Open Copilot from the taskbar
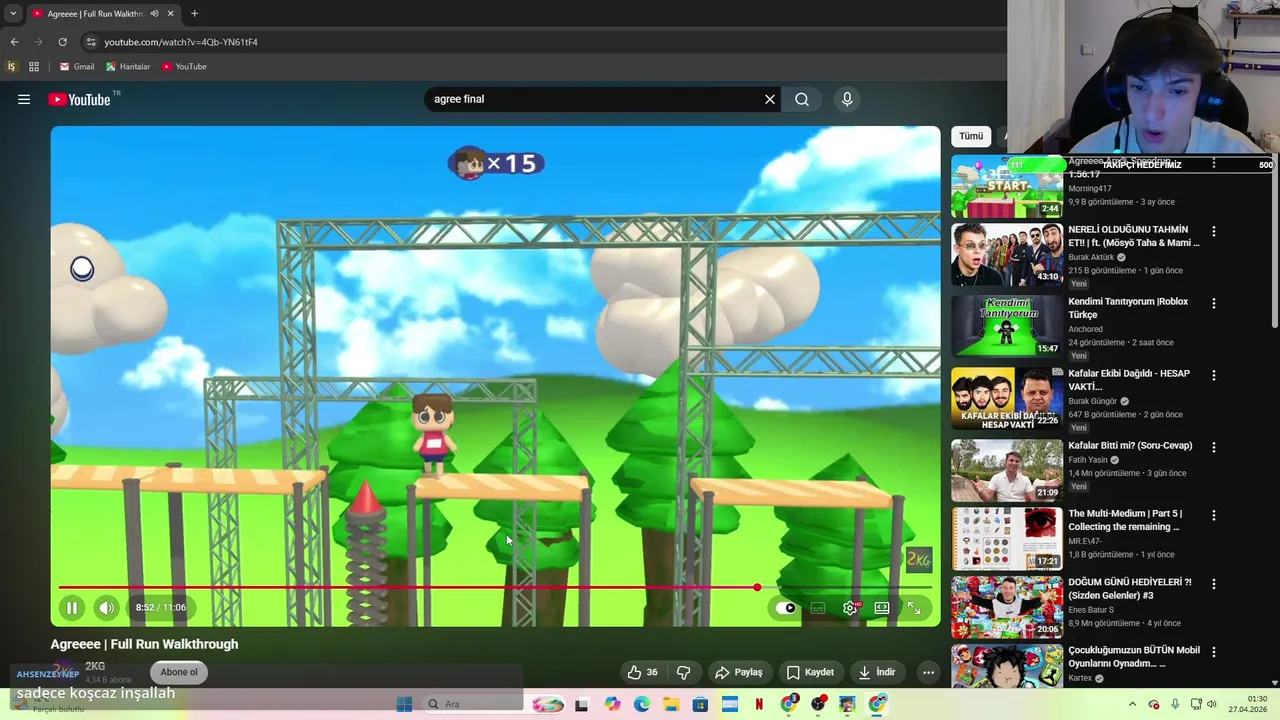This screenshot has height=720, width=1280. pos(612,704)
